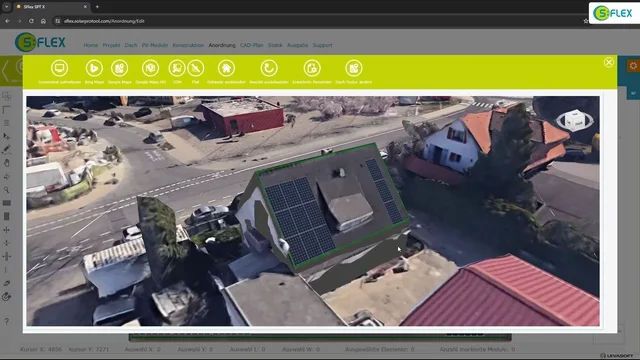Image resolution: width=640 pixels, height=360 pixels.
Task: Bookmark the page with the star icon
Action: pos(585,21)
